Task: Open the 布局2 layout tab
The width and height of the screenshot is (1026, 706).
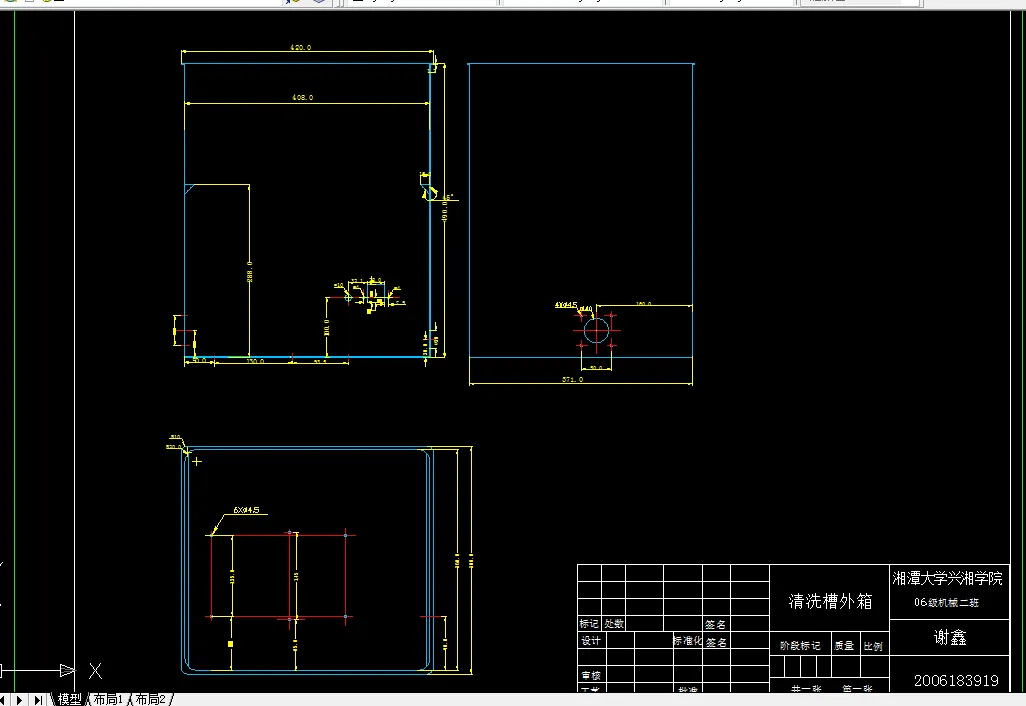Action: (x=150, y=699)
